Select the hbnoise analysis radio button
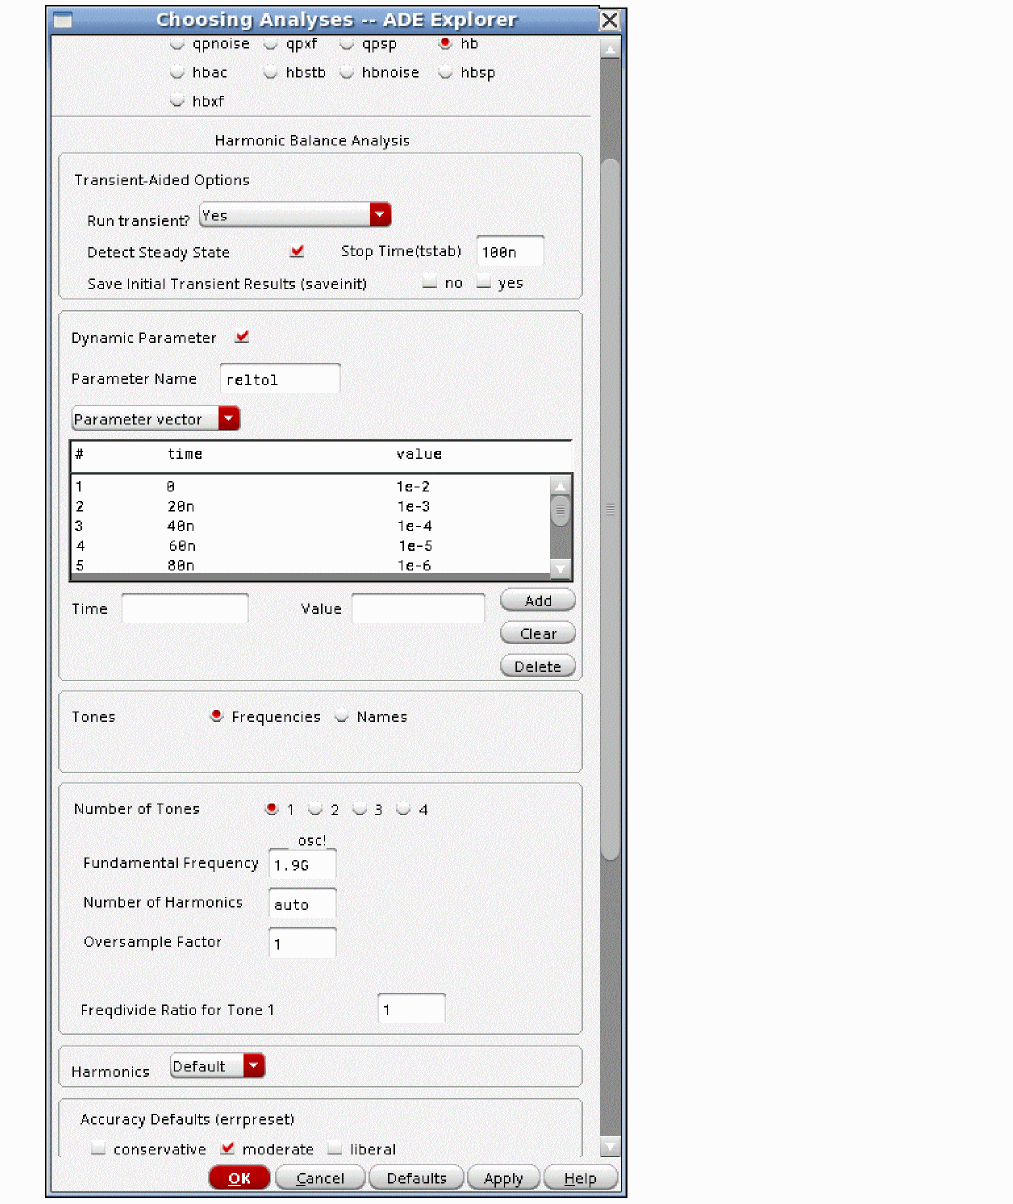Screen dimensions: 1013x1204 [347, 73]
